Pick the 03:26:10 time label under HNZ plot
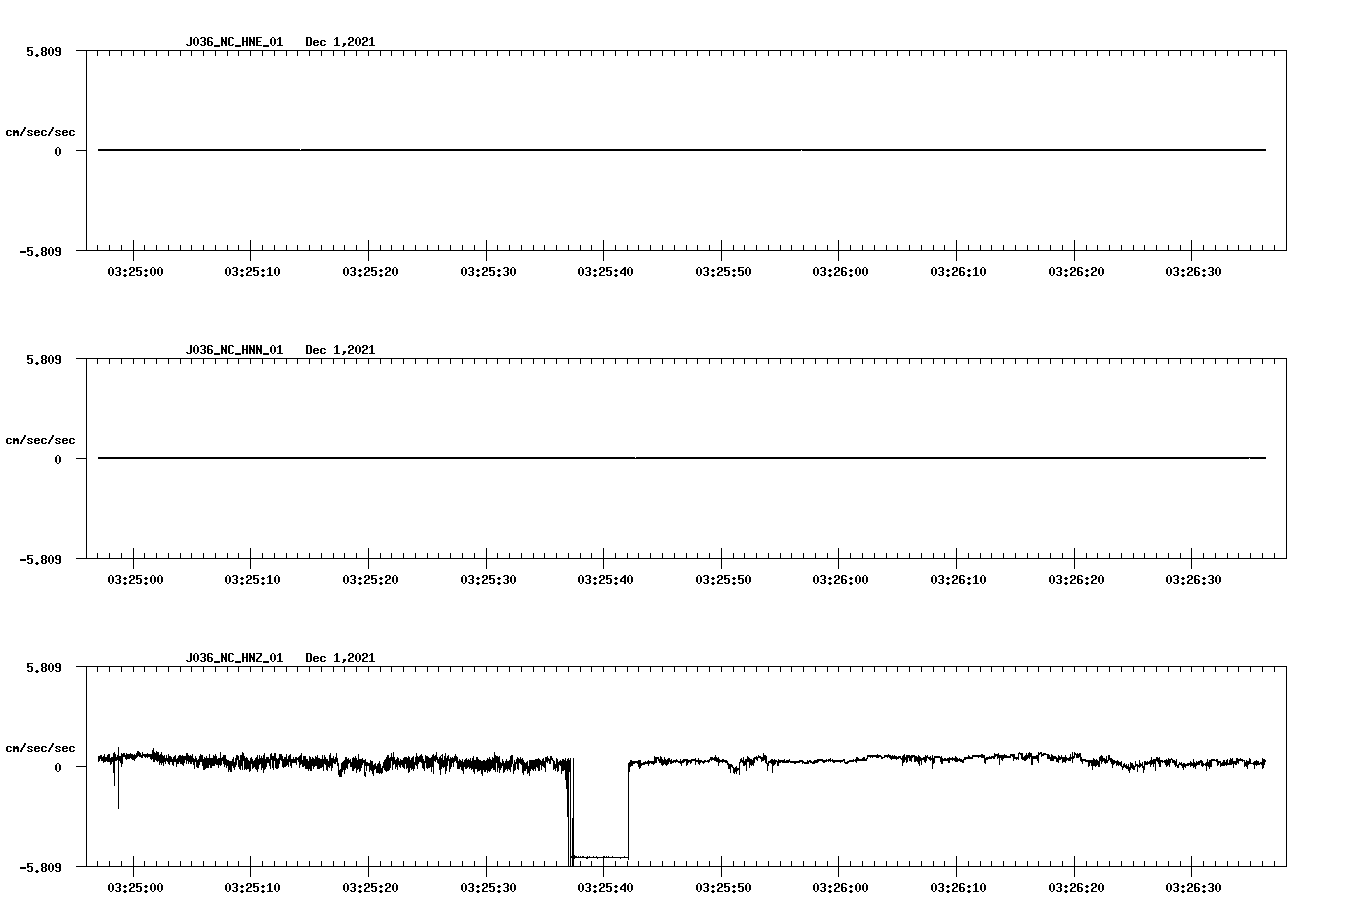 pos(958,887)
